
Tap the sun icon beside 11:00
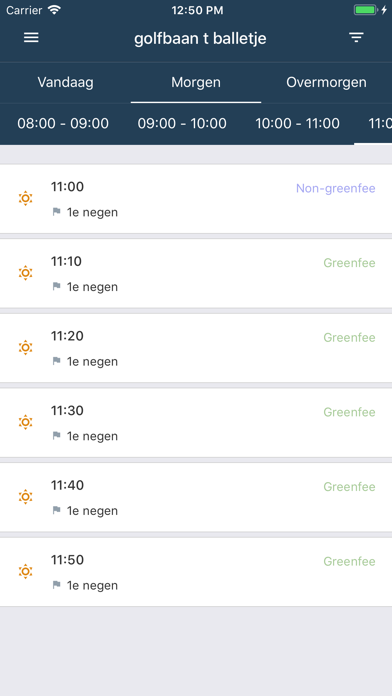point(25,198)
